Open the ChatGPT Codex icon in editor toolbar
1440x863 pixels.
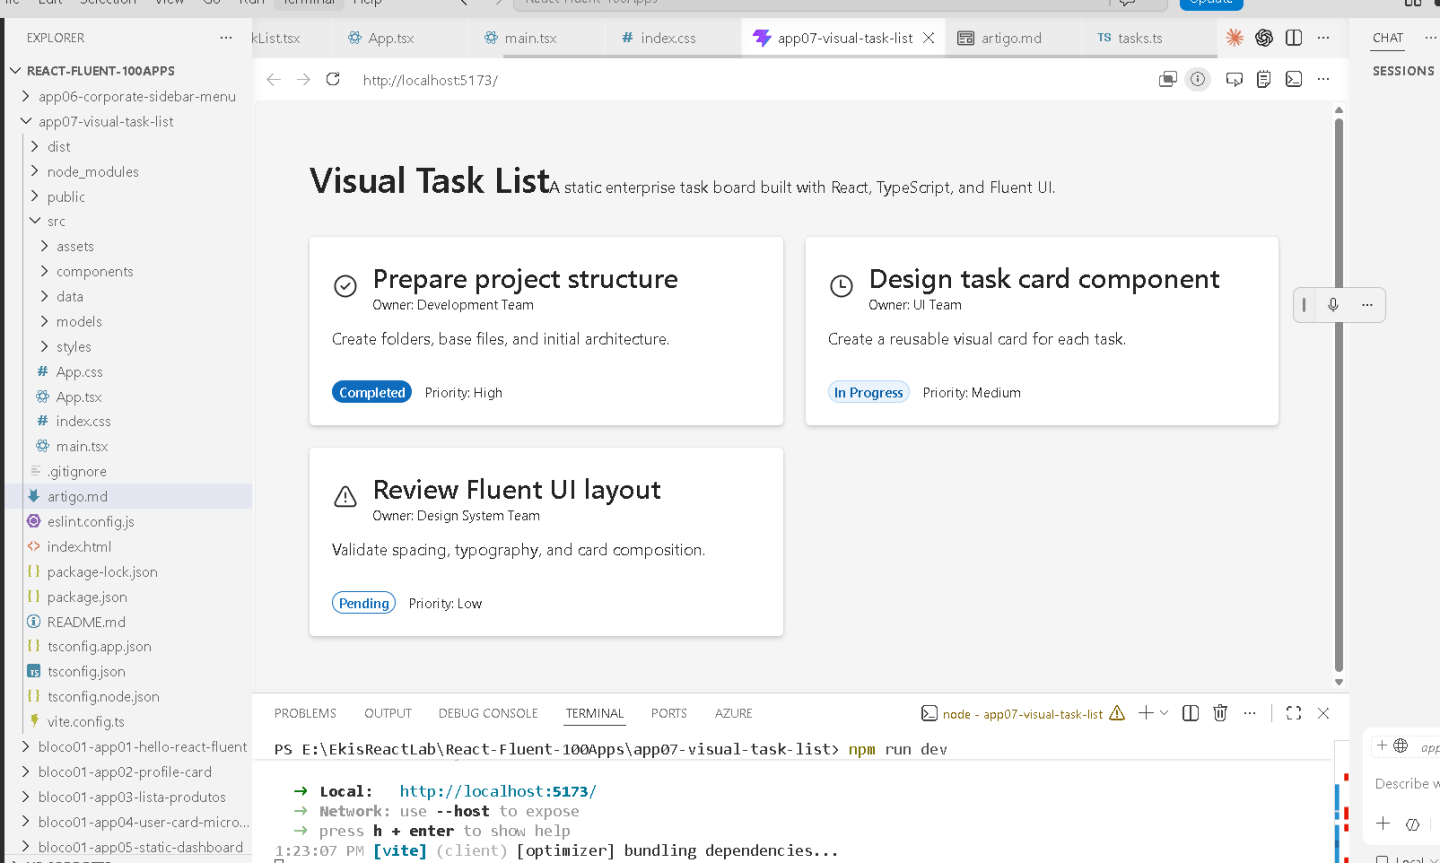[1264, 38]
